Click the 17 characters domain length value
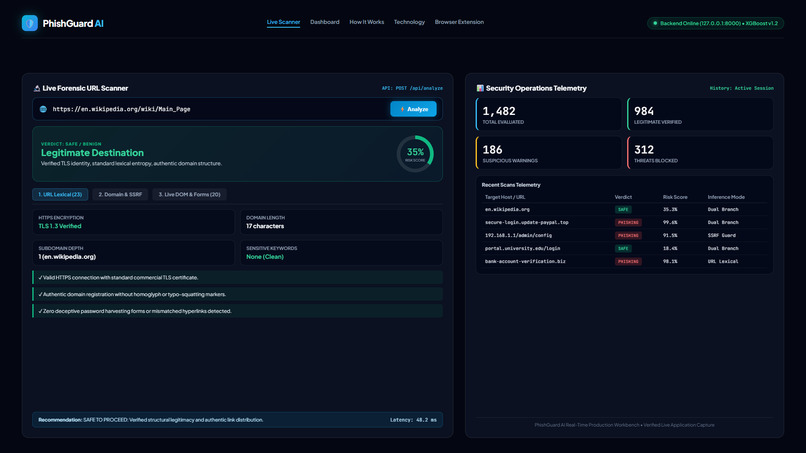Screen dimensions: 806x453 [x=265, y=226]
